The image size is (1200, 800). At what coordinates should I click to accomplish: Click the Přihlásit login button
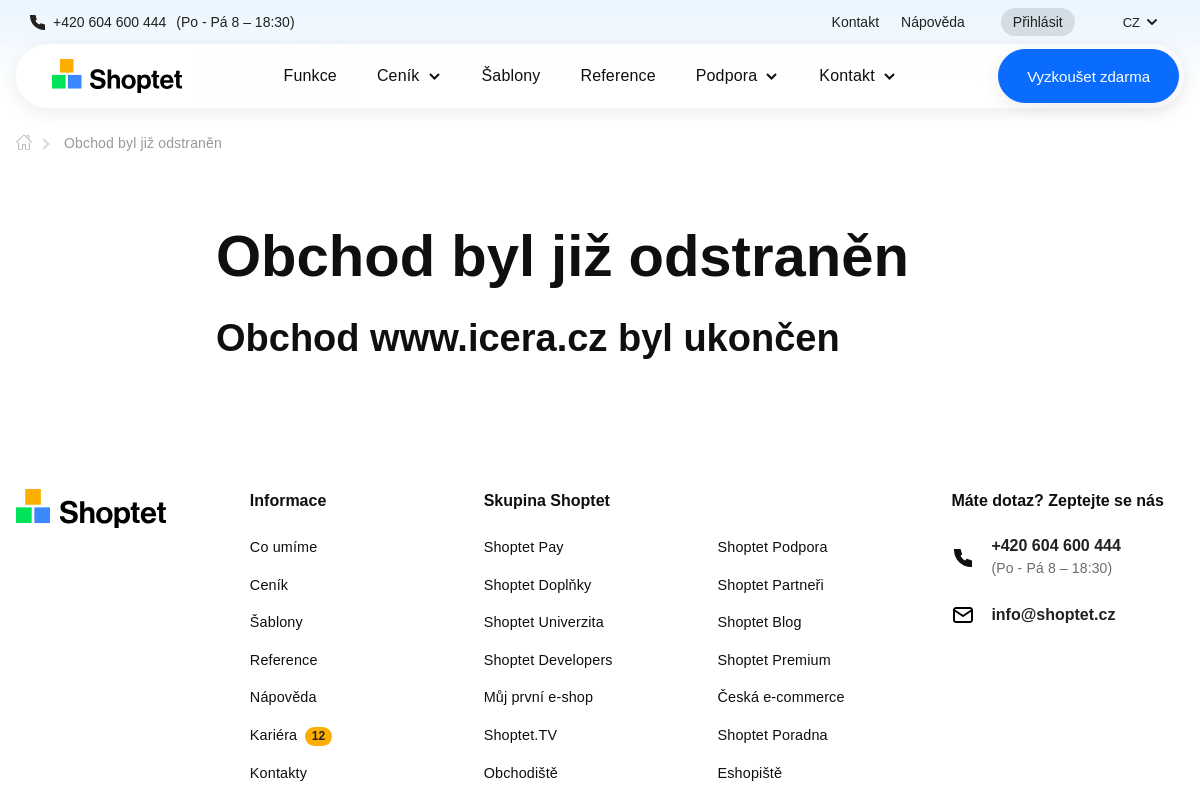[x=1037, y=21]
